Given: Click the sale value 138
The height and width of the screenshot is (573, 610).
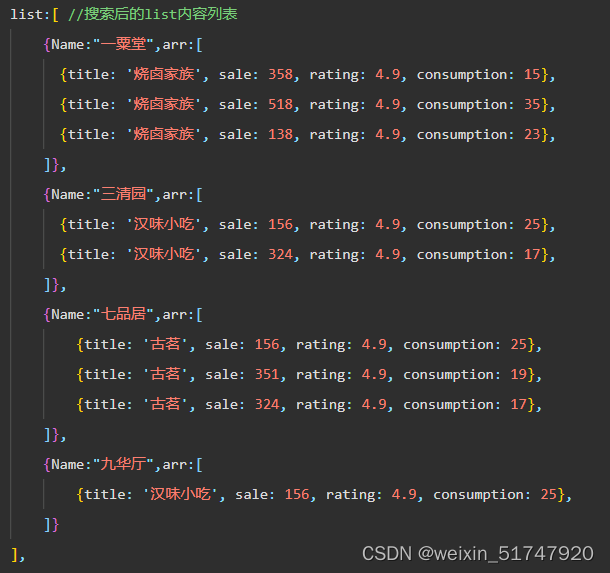Looking at the screenshot, I should click(x=280, y=134).
